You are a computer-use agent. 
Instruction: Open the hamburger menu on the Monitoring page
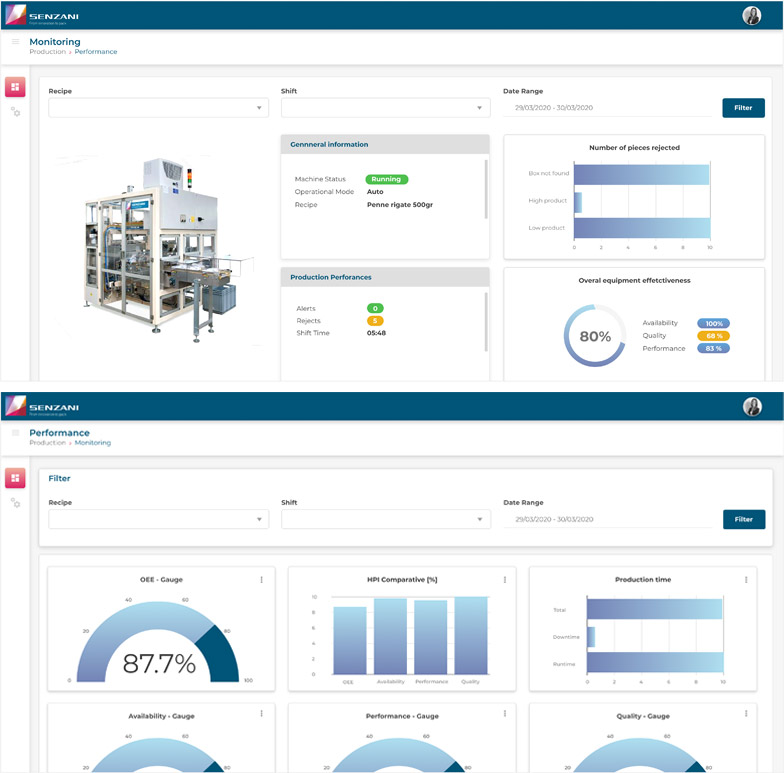[x=16, y=42]
